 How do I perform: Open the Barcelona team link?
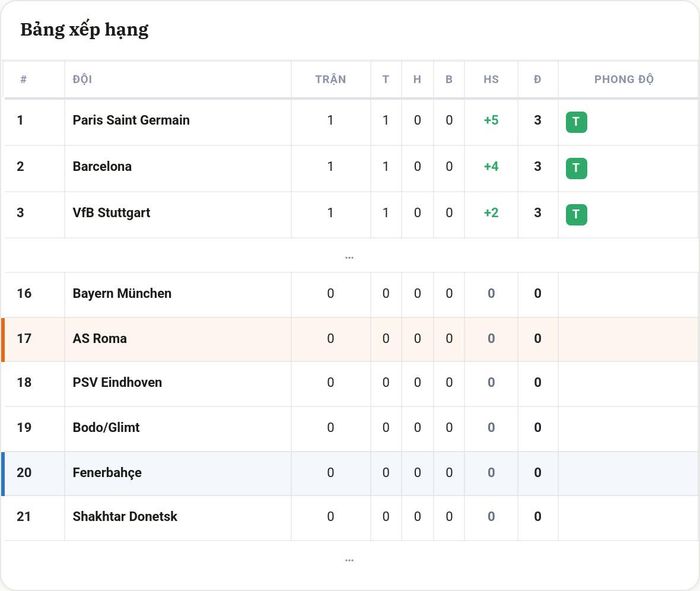(x=102, y=166)
